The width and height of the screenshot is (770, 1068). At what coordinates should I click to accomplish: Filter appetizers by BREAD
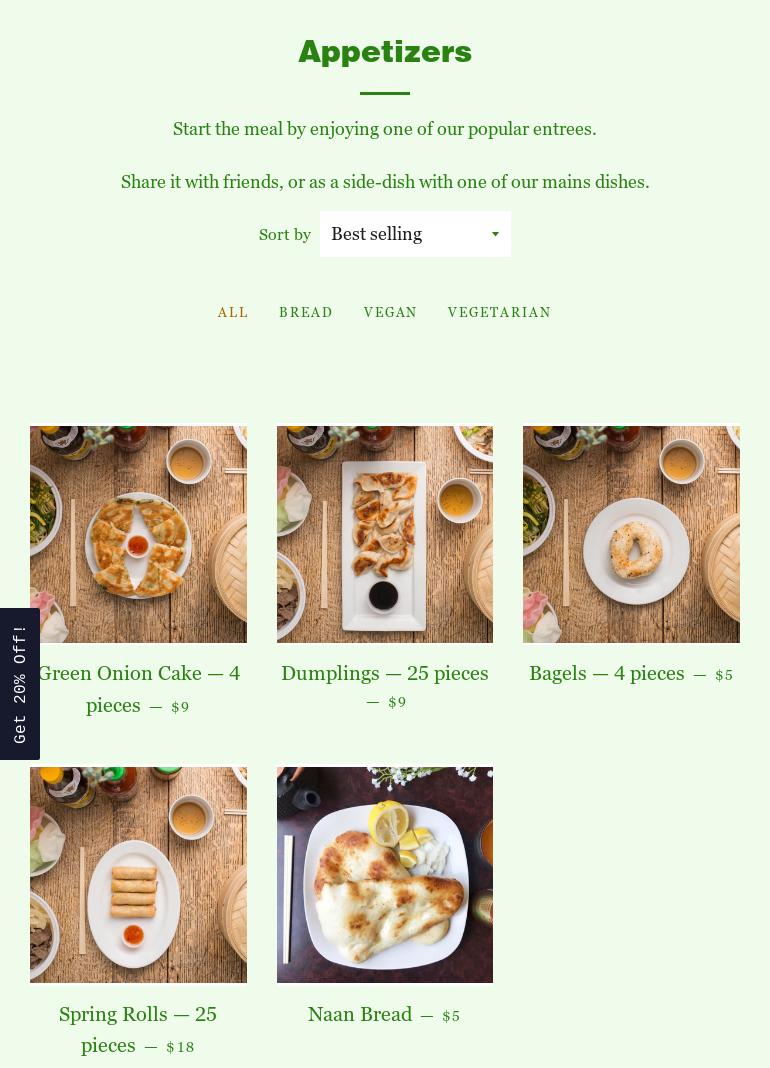306,312
